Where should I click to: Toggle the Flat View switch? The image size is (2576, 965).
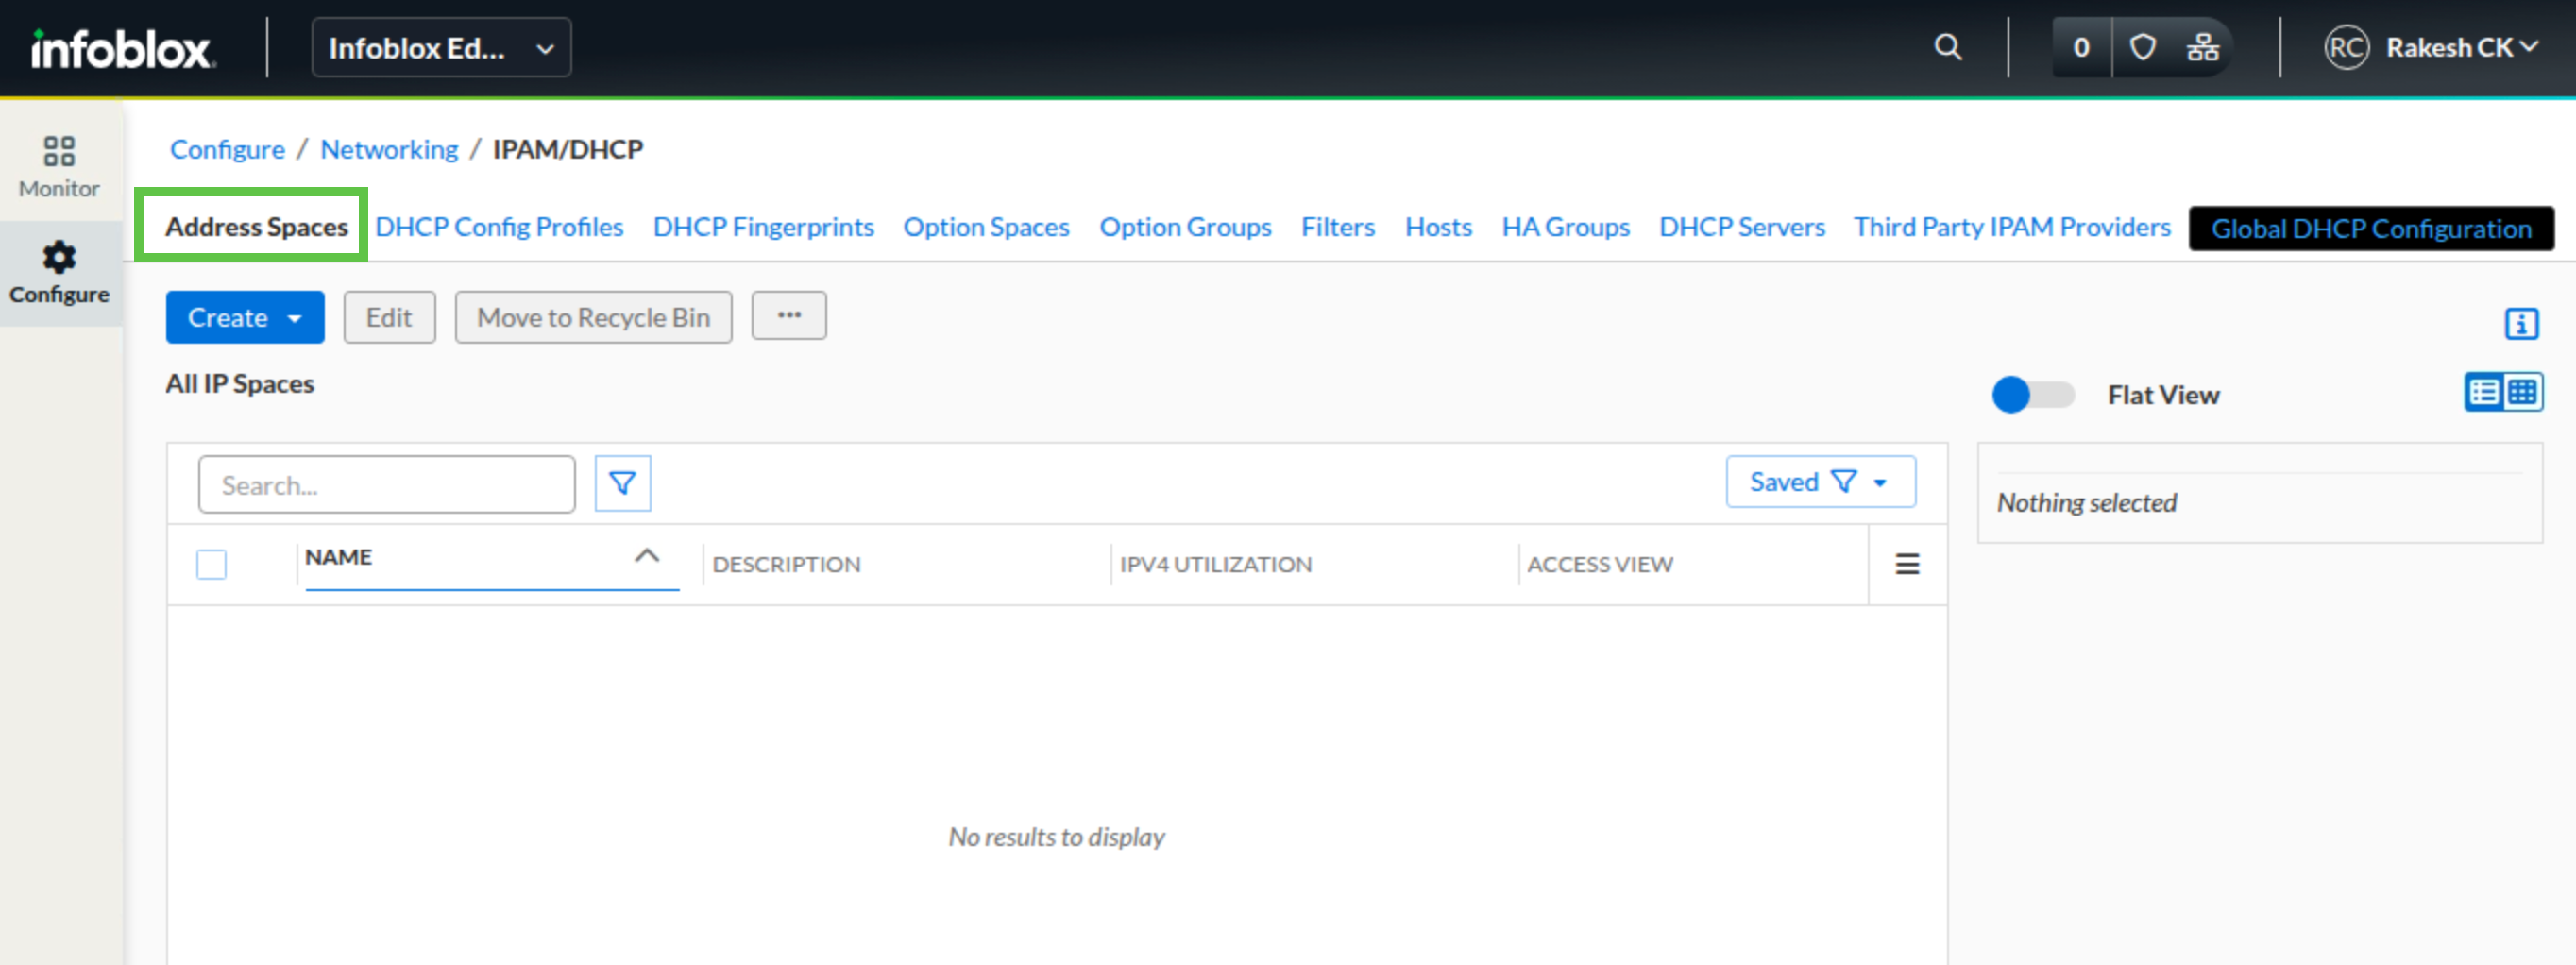click(x=2032, y=395)
